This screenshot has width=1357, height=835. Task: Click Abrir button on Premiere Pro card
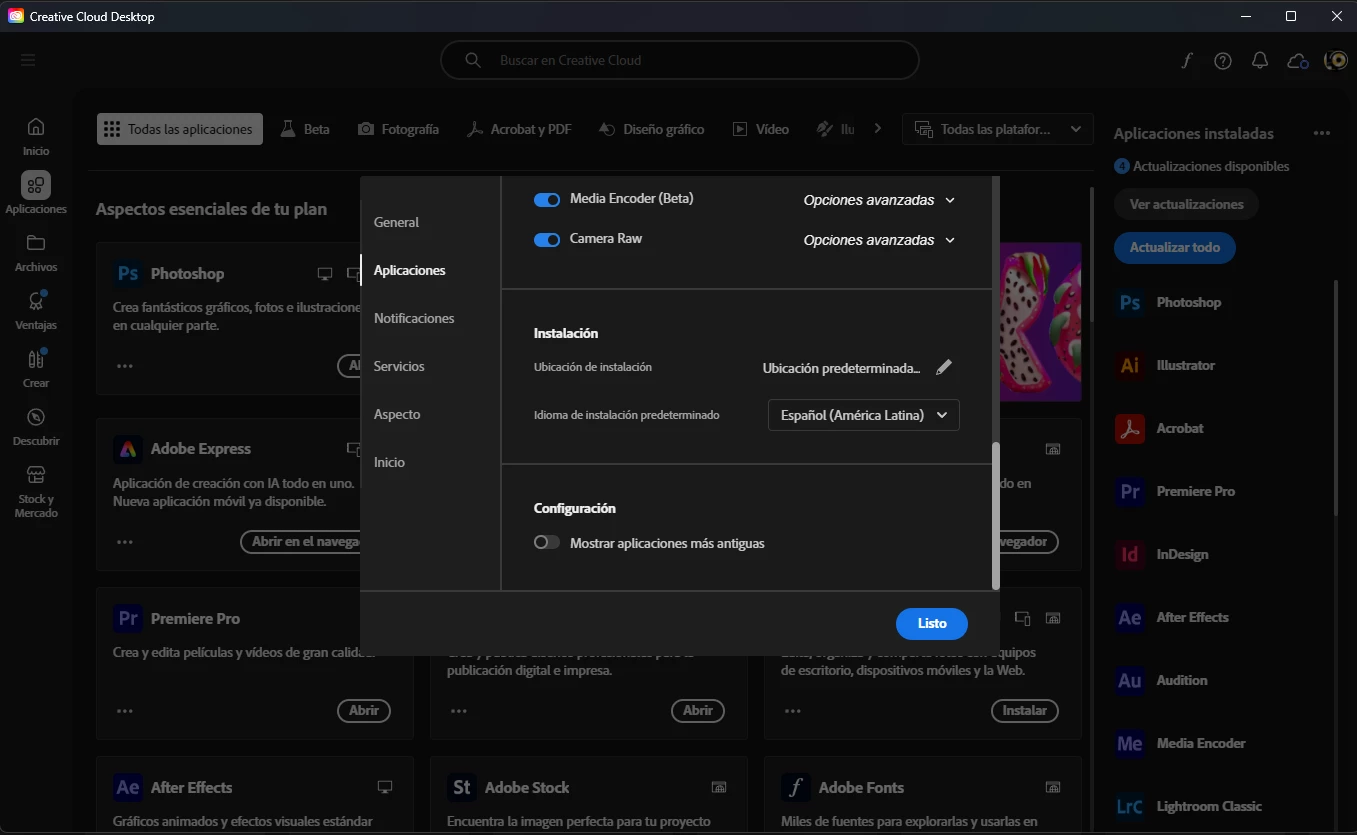(x=364, y=710)
